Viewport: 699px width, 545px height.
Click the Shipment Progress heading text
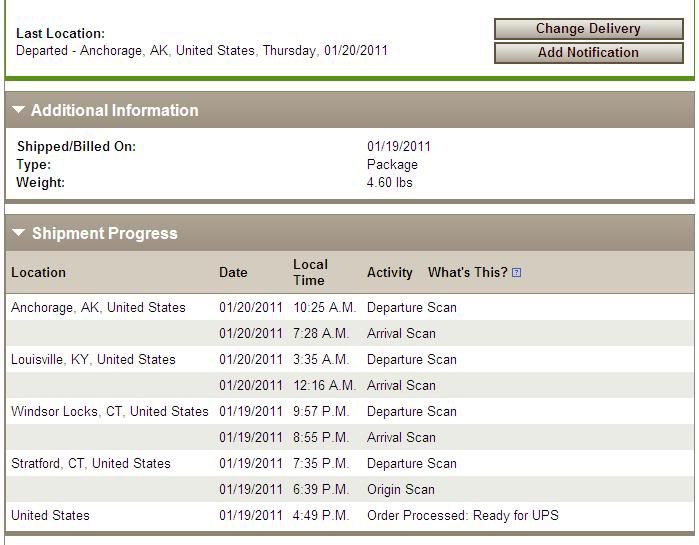[104, 233]
